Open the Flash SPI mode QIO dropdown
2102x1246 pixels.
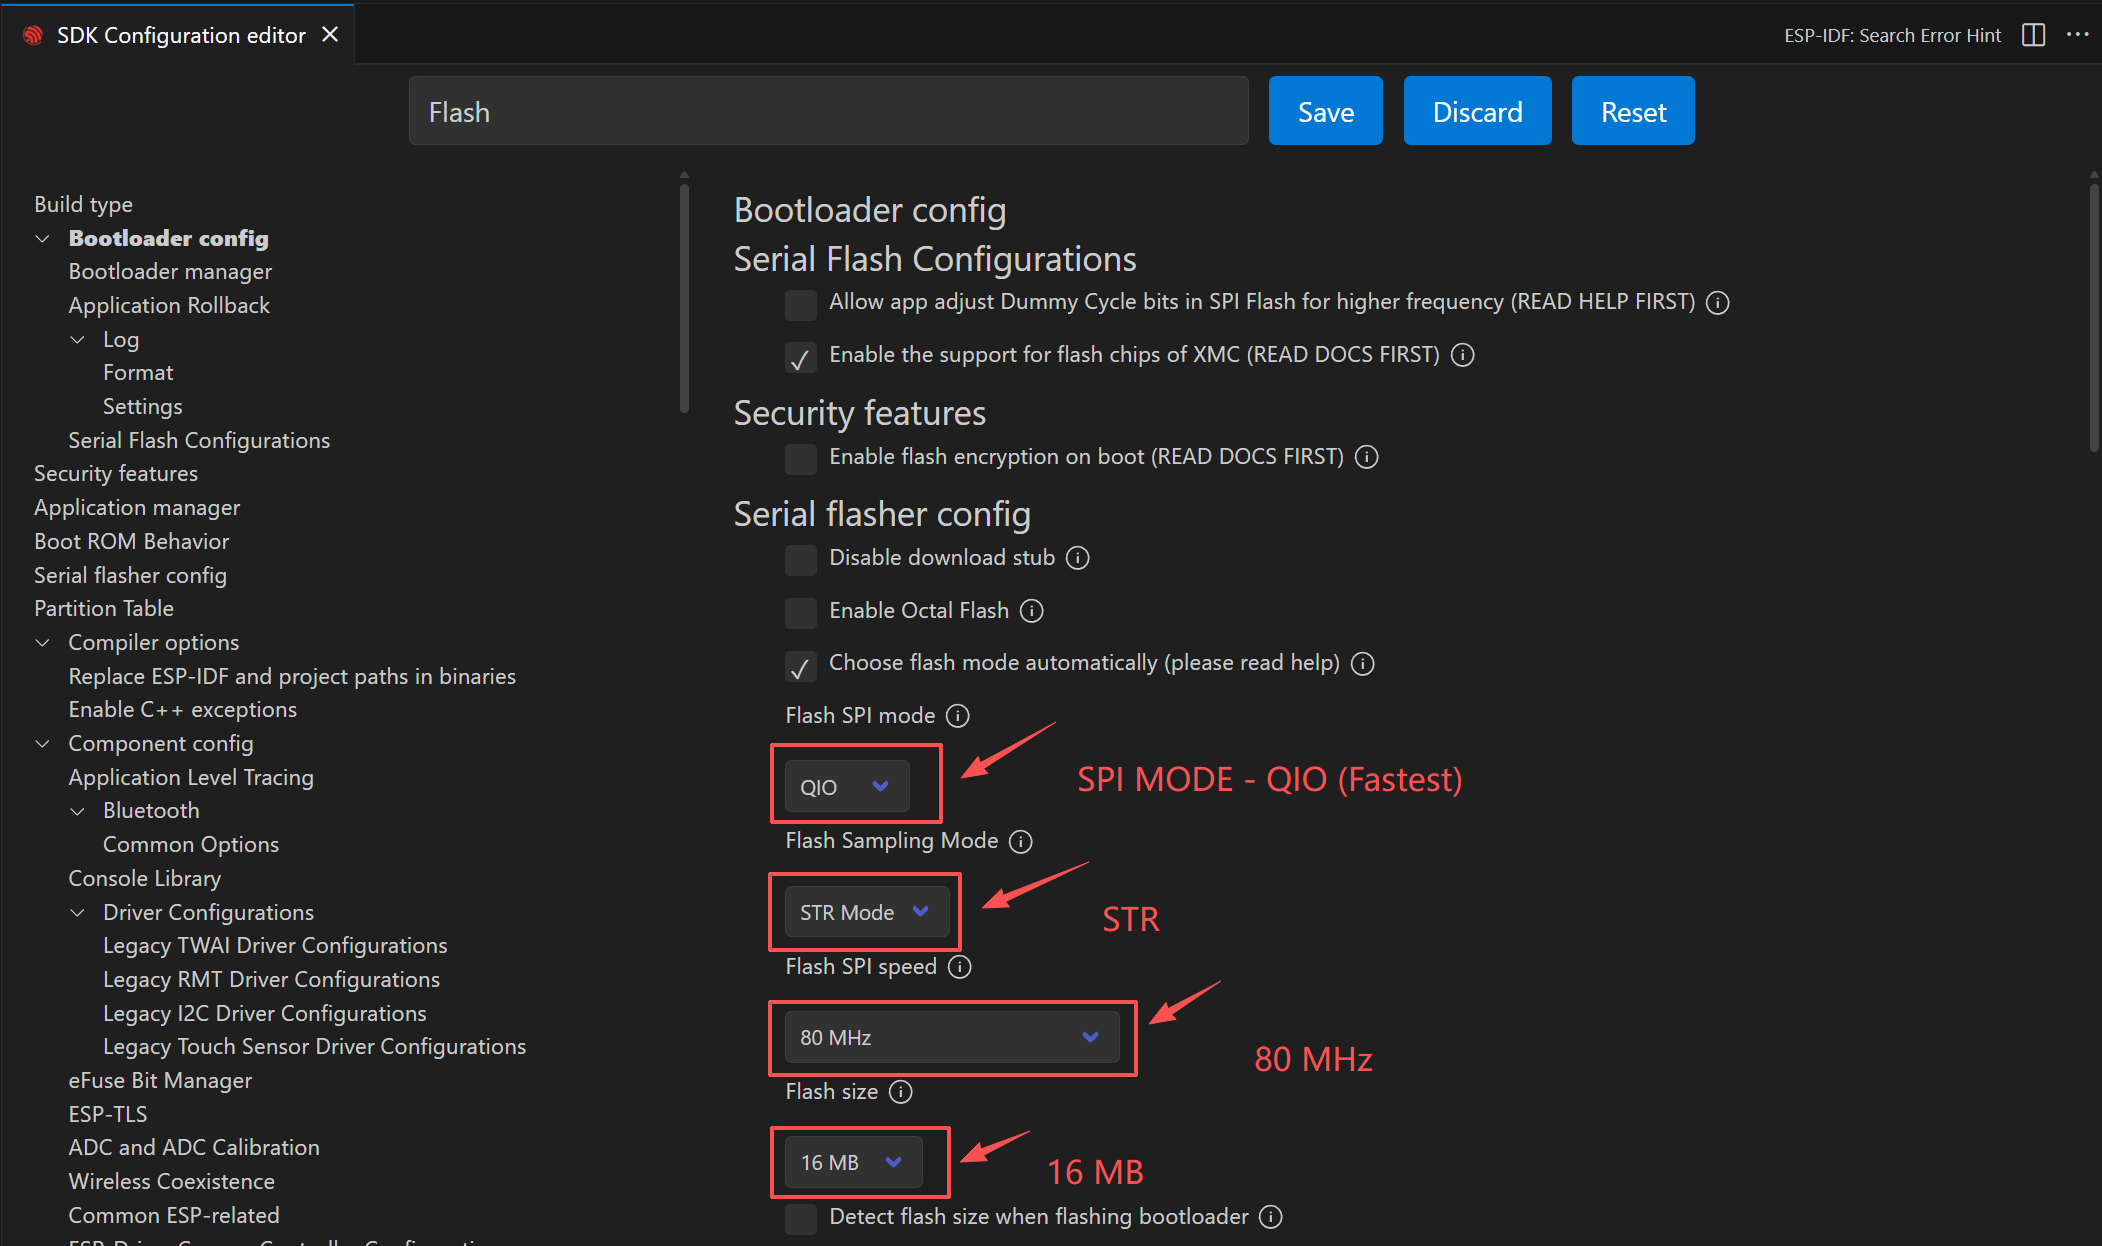coord(846,787)
